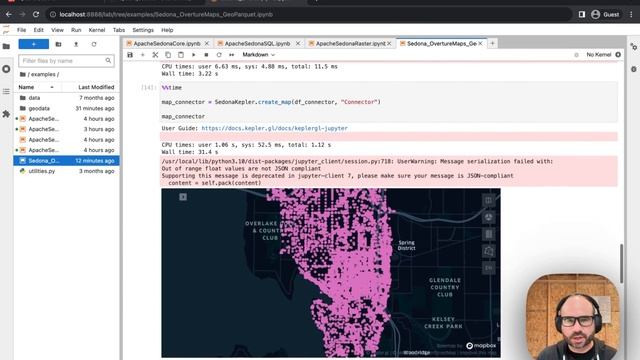
Task: Open the extension manager puzzle icon
Action: point(6,114)
